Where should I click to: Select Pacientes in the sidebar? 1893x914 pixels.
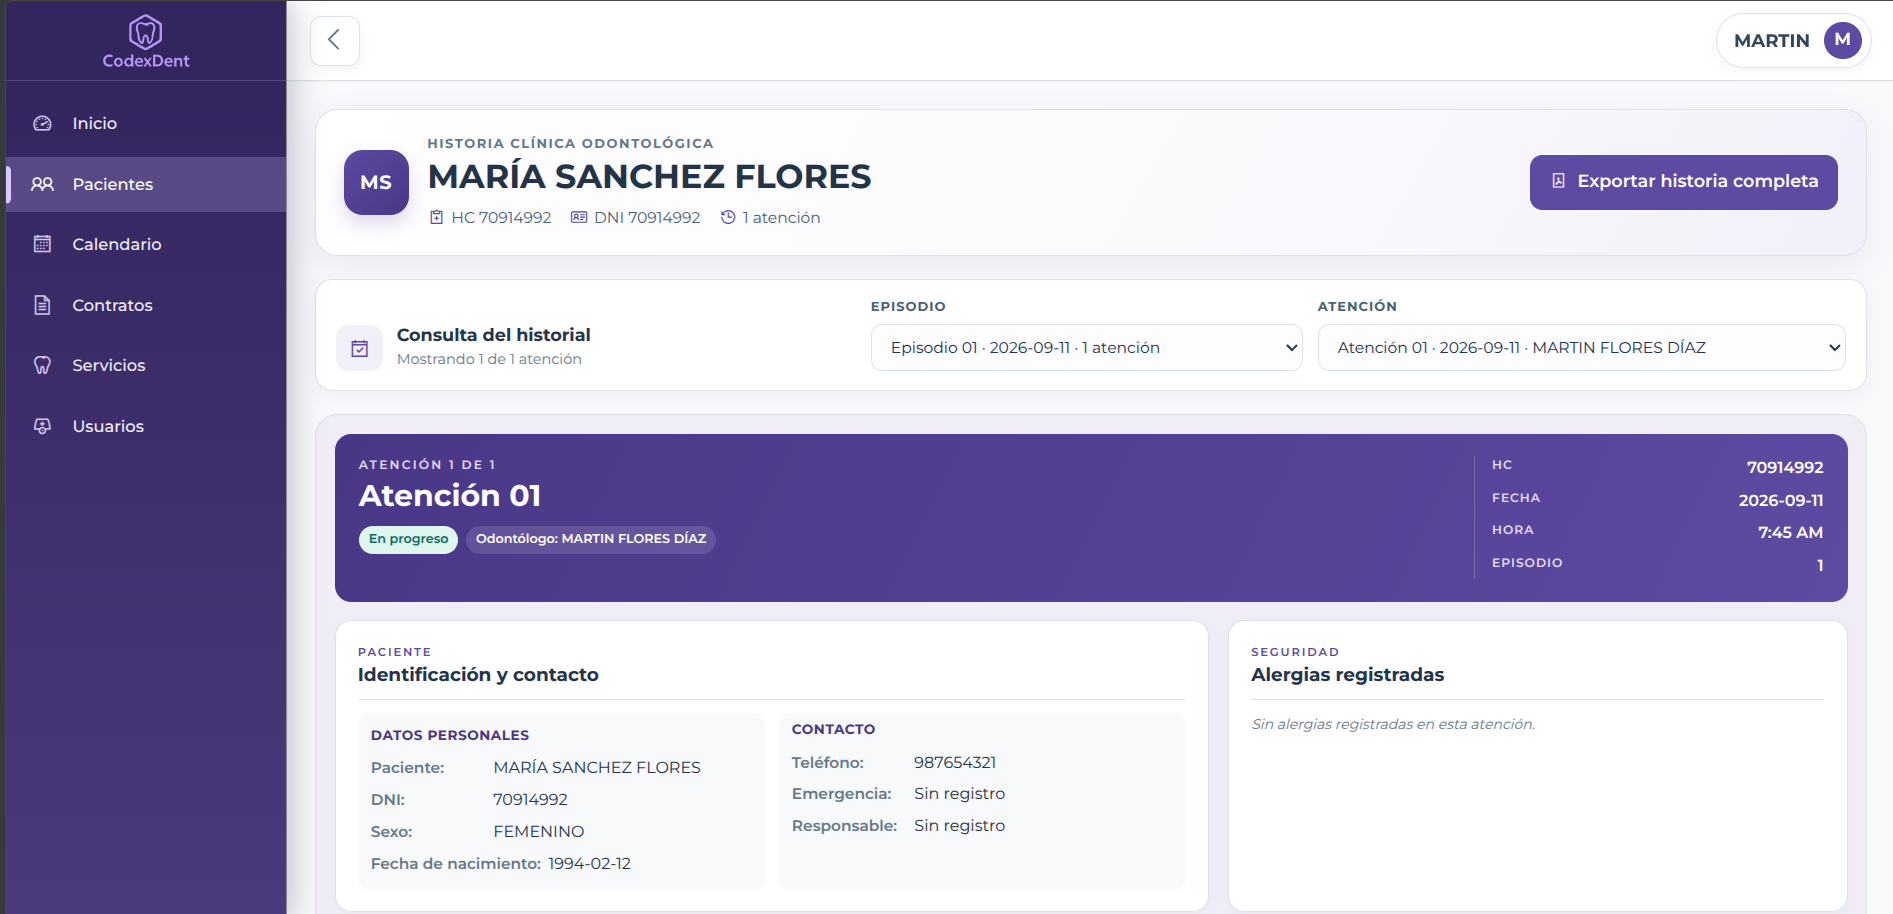(146, 184)
